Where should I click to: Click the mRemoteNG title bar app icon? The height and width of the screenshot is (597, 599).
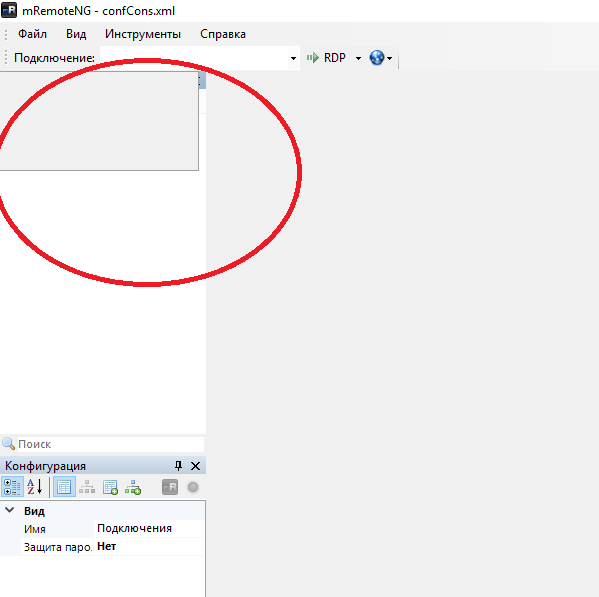pos(9,10)
